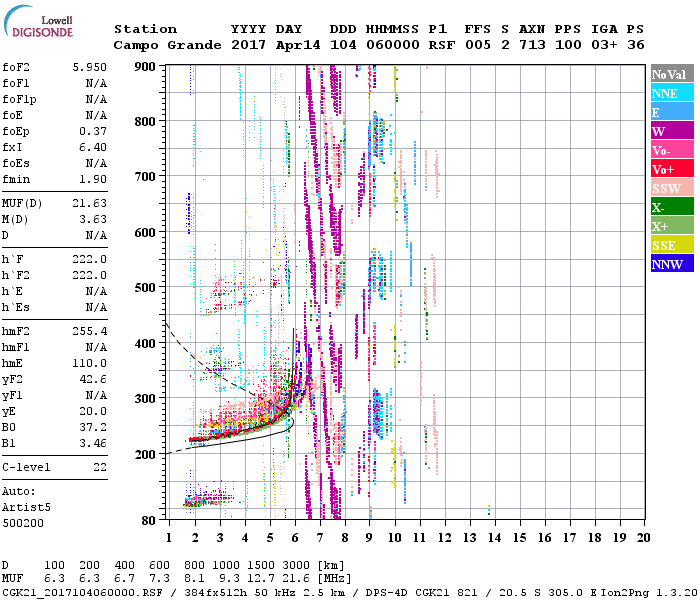Select the SSW legend swatch
The width and height of the screenshot is (700, 600).
672,188
